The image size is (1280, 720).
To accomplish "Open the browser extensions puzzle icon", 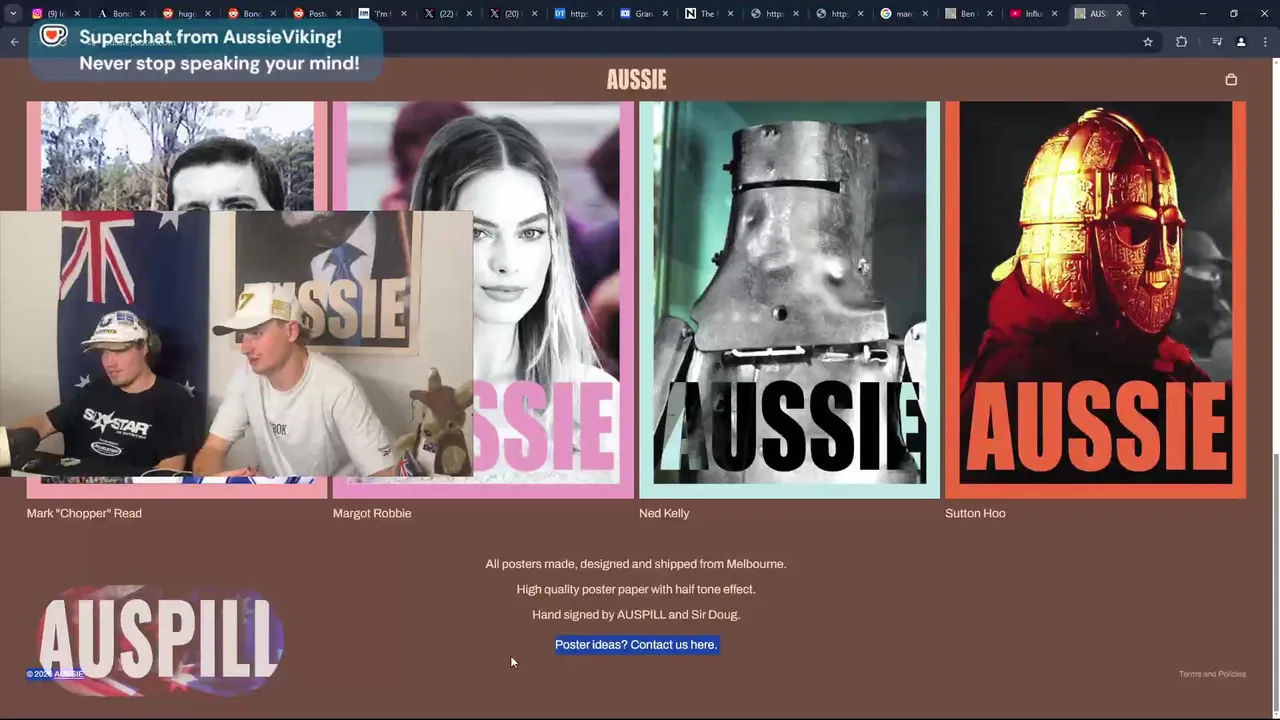I will pos(1181,42).
